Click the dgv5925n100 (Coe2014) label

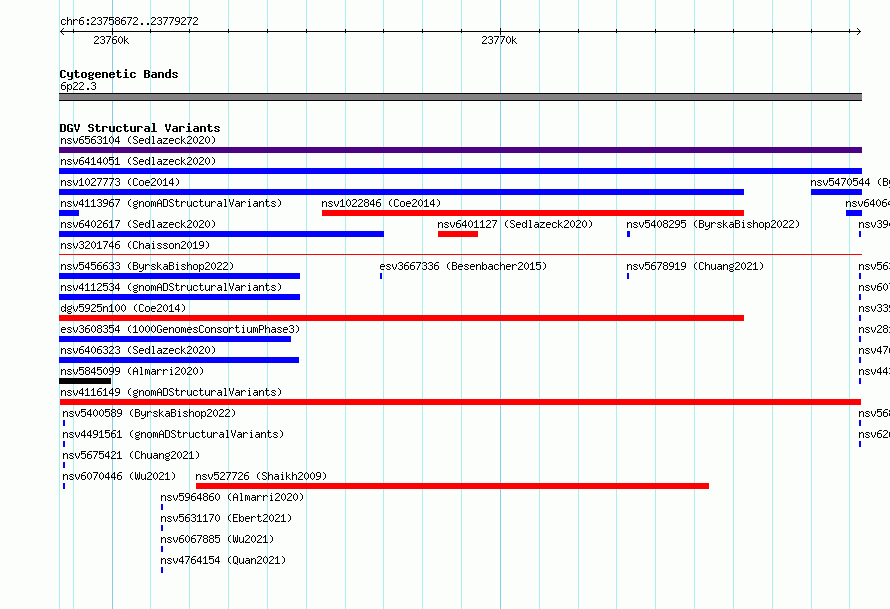tap(123, 308)
